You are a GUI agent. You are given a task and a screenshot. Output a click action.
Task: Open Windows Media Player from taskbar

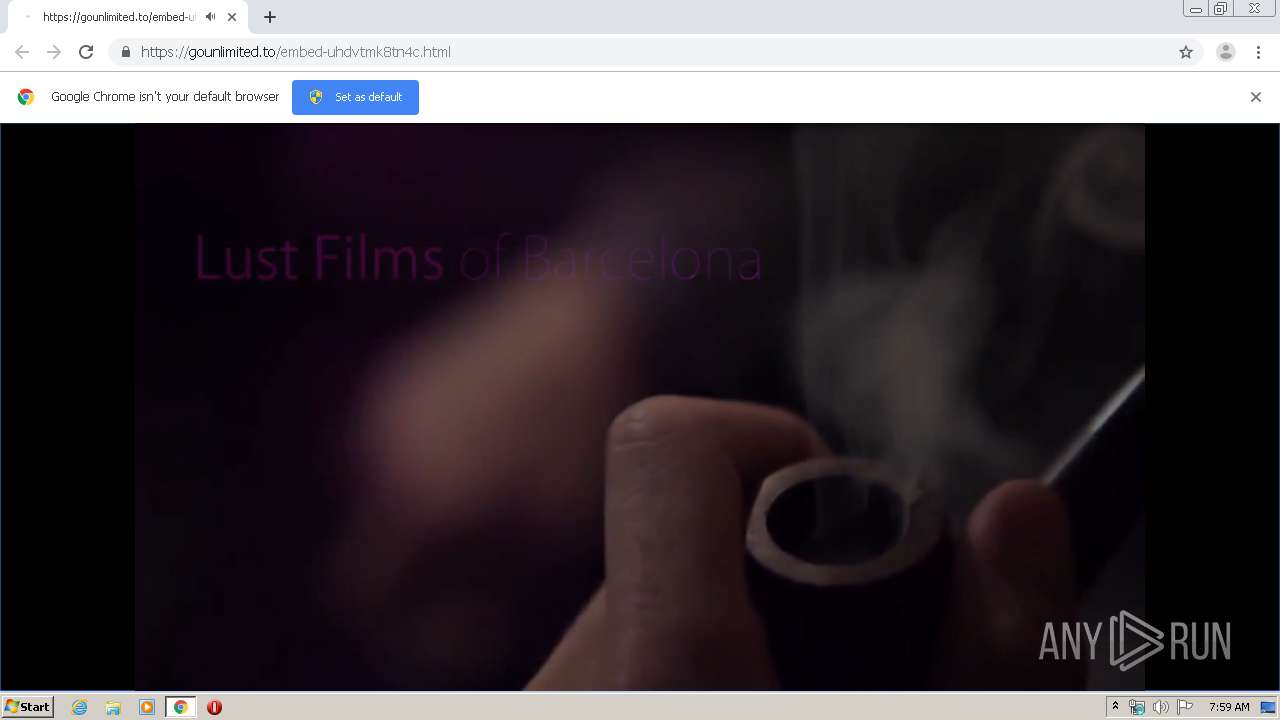tap(147, 707)
